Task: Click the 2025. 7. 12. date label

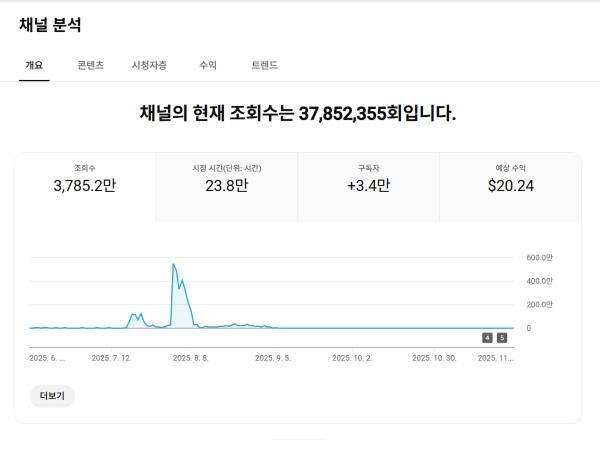Action: pyautogui.click(x=111, y=357)
